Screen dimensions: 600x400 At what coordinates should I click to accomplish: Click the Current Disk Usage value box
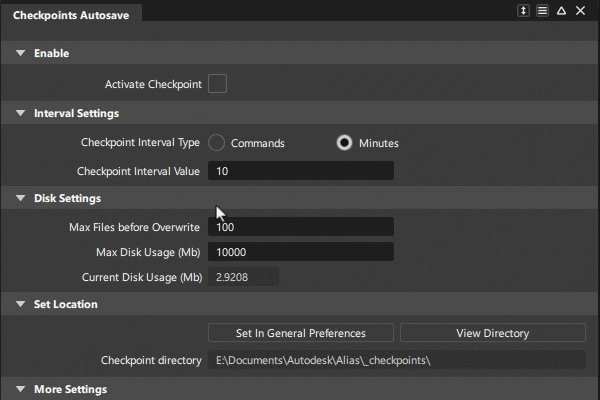tap(243, 277)
